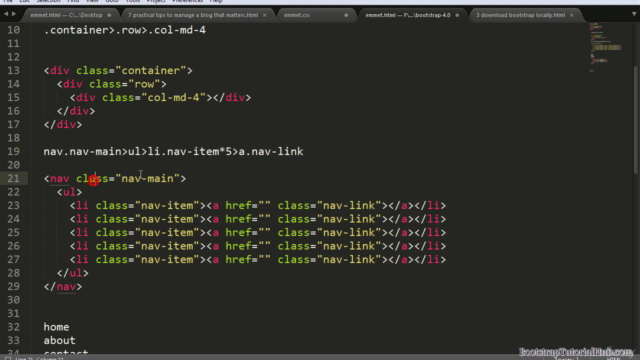
Task: Click the code minimap preview
Action: click(x=606, y=48)
